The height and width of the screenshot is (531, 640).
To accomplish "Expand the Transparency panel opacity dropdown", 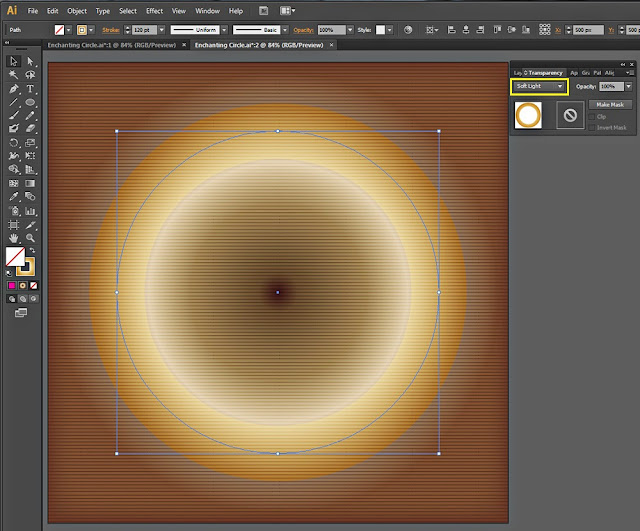I will [x=628, y=87].
